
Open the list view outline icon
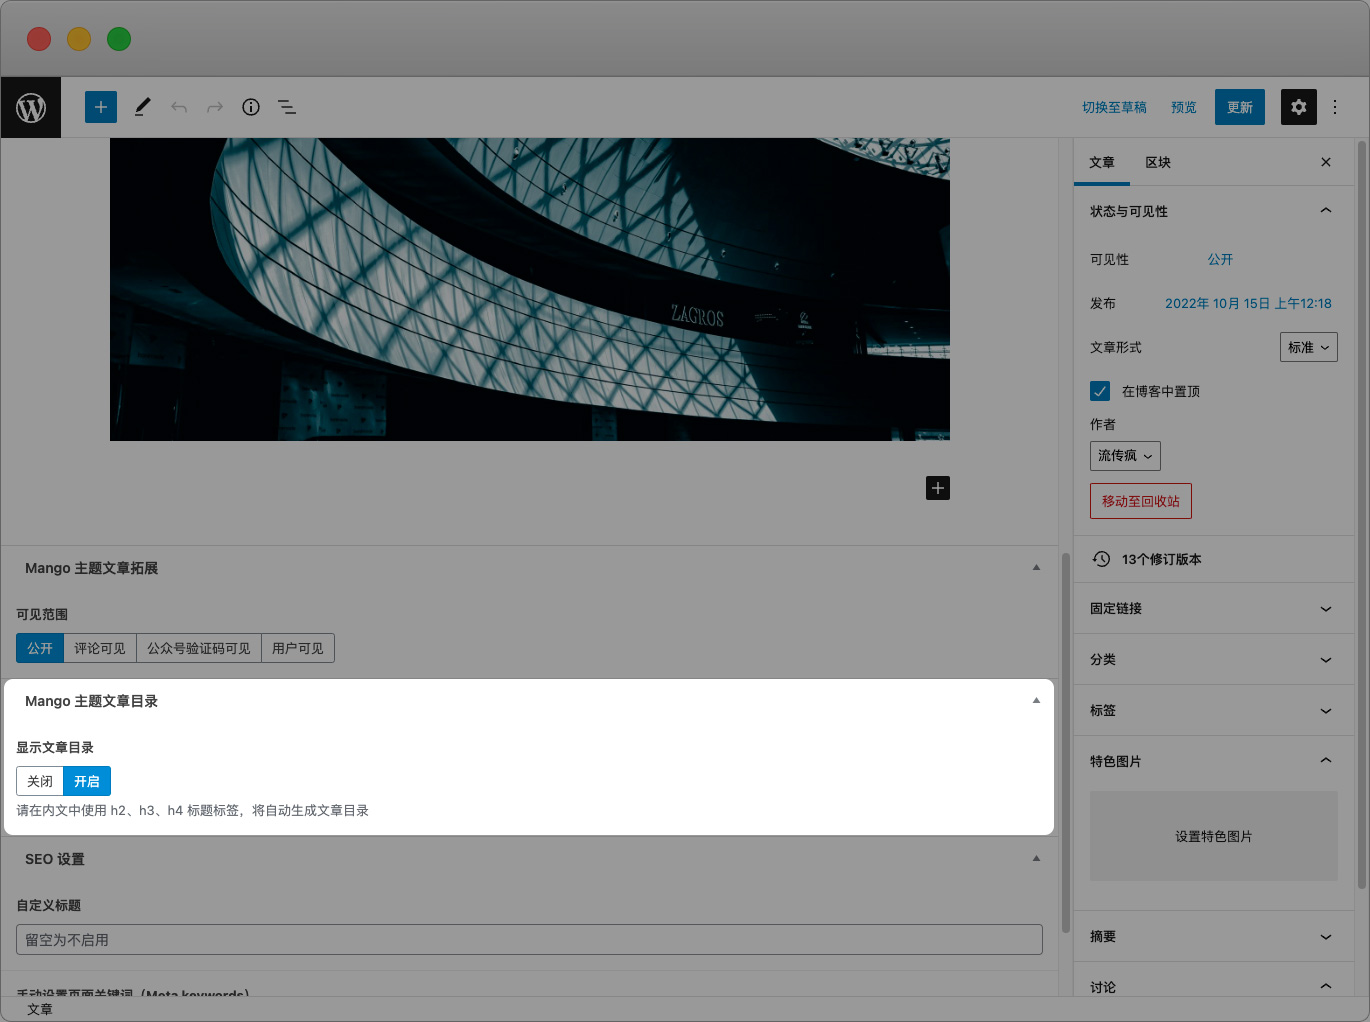287,107
